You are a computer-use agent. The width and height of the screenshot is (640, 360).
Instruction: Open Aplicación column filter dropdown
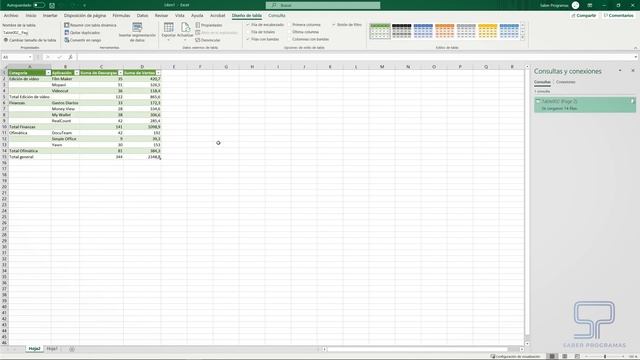pos(77,73)
